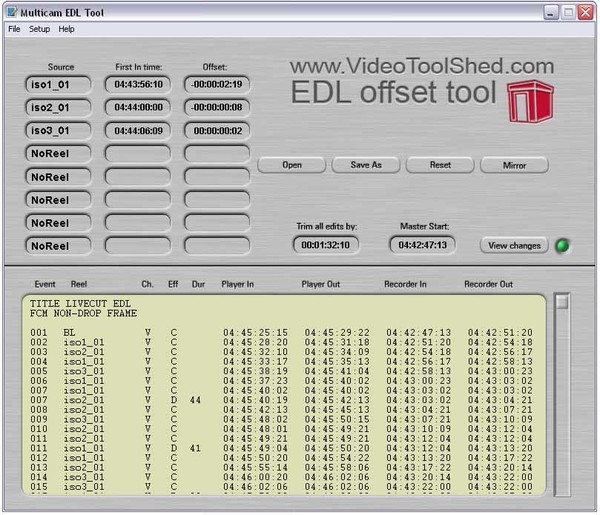Screen dimensions: 600x515
Task: Select event 013 iso2_01 row
Action: 282,468
